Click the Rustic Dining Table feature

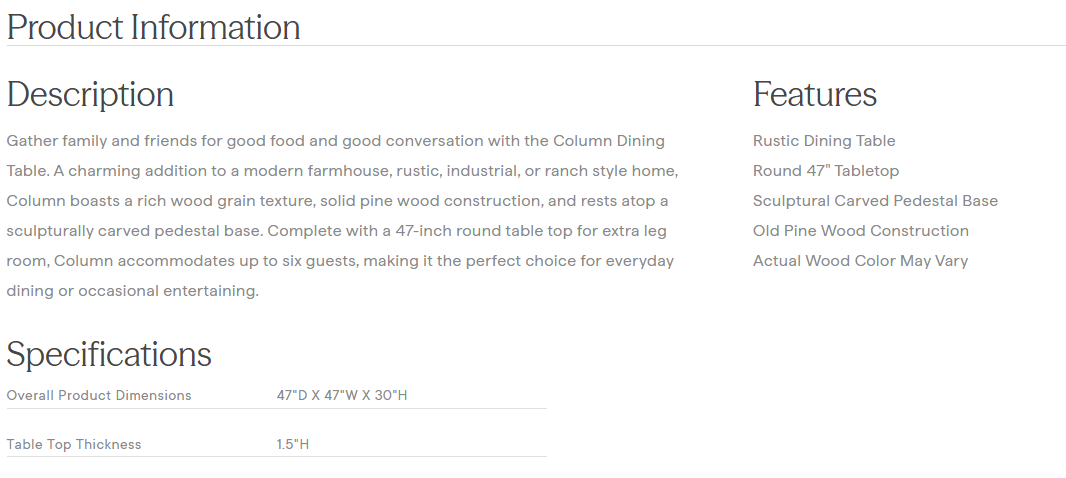[824, 141]
